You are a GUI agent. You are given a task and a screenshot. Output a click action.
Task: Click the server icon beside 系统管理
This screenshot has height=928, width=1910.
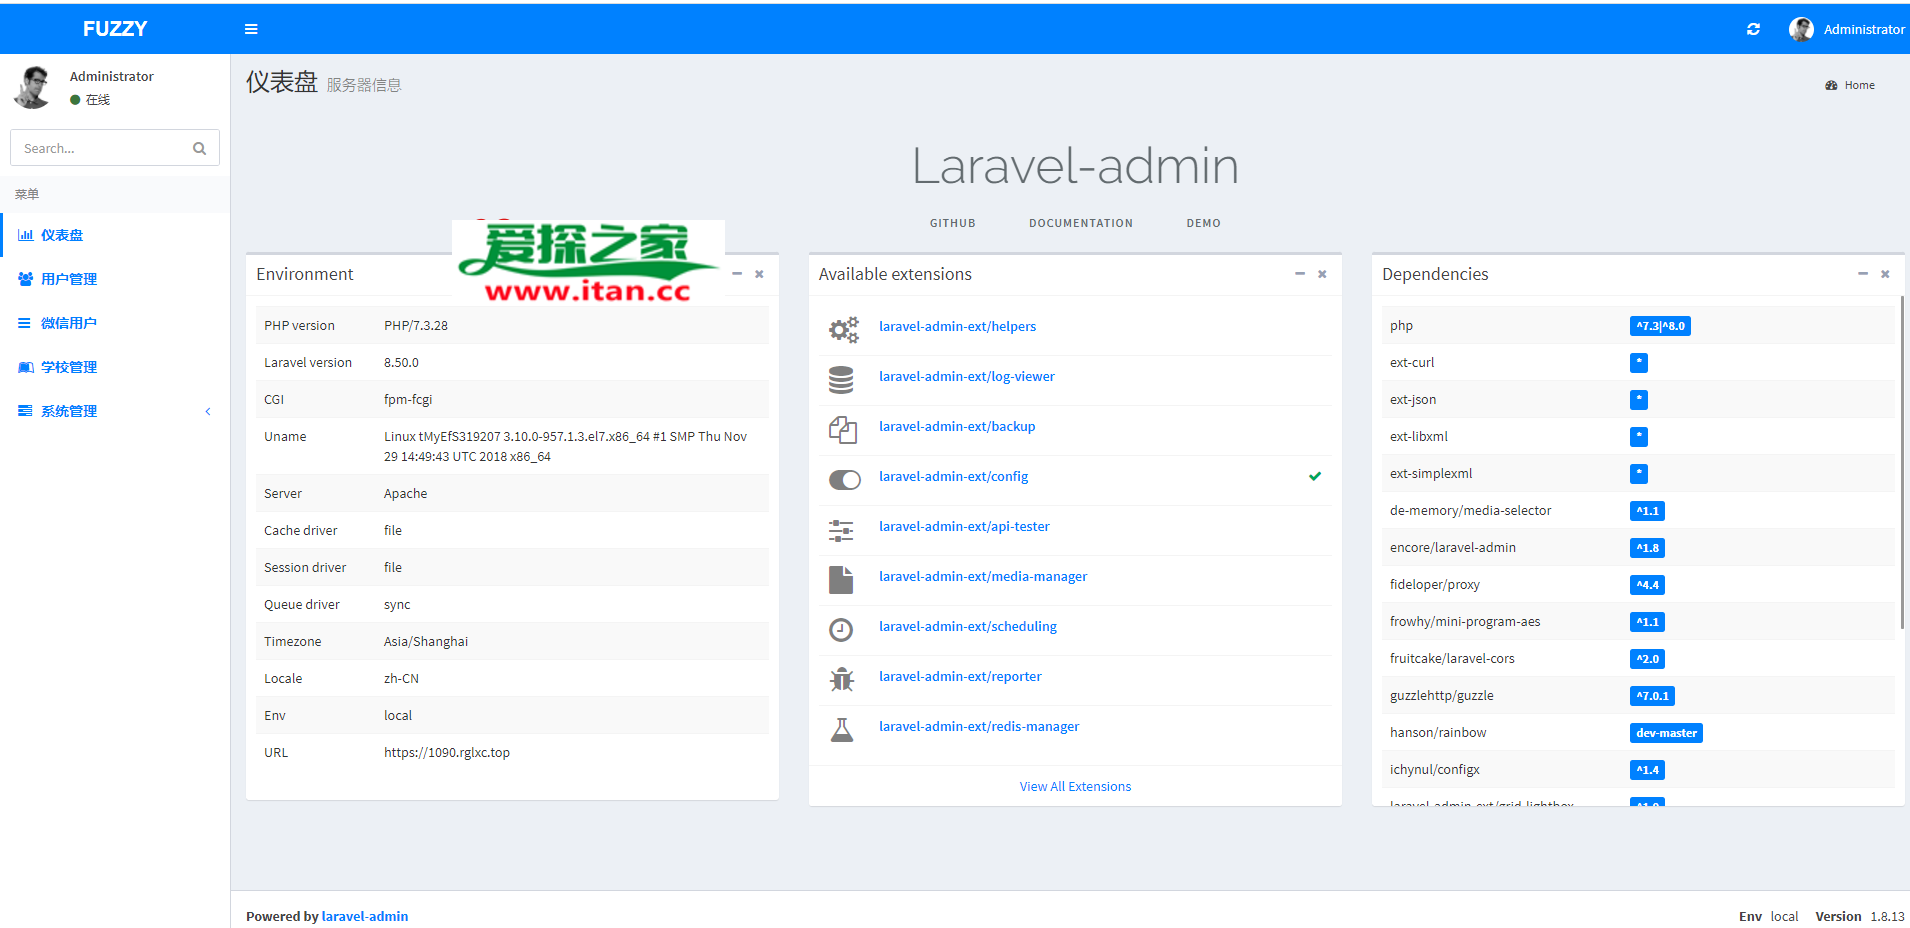pos(25,411)
